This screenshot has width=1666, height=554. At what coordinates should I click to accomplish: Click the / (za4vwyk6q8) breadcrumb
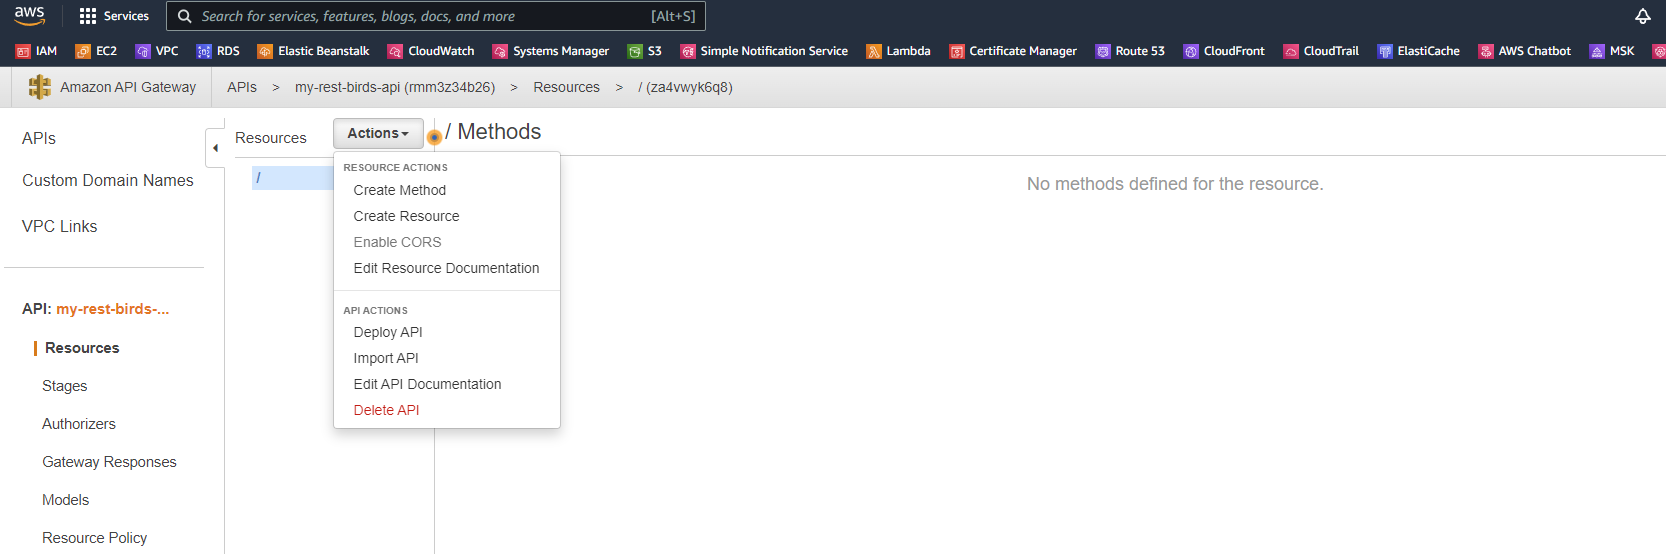tap(685, 87)
